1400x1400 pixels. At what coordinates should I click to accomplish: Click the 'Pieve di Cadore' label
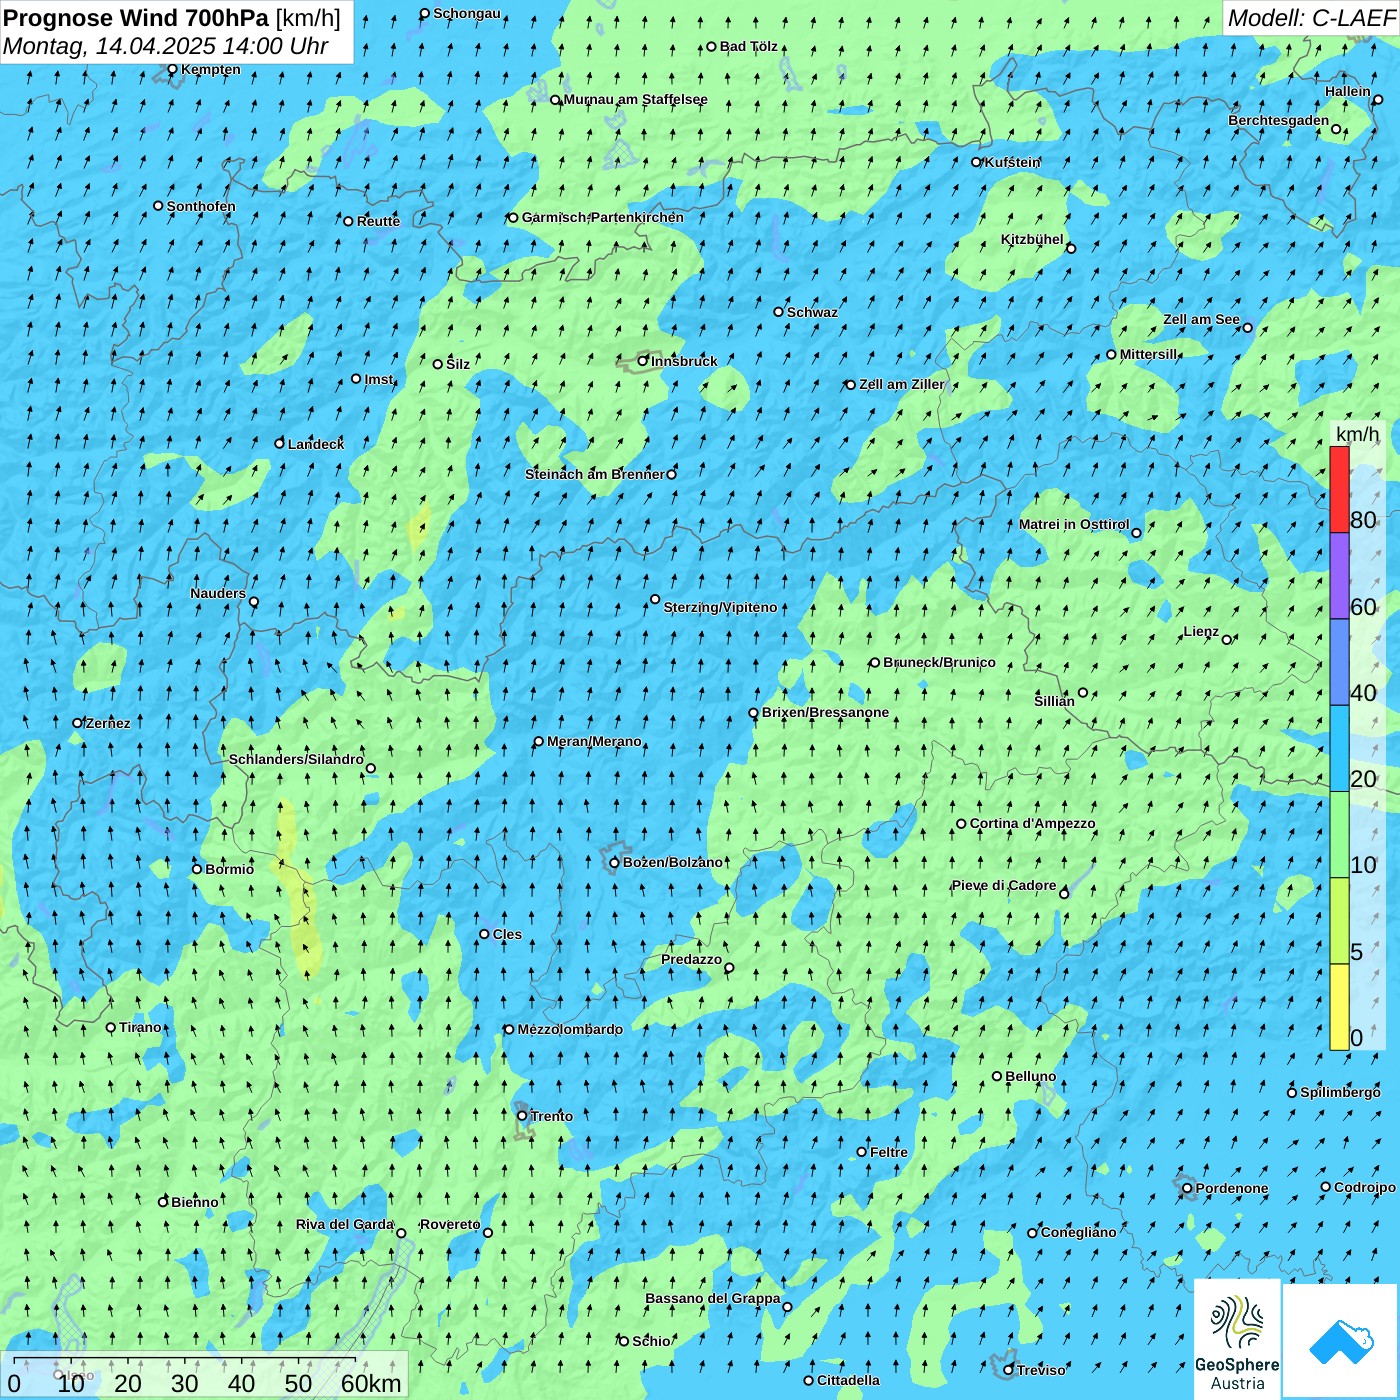pos(1003,885)
